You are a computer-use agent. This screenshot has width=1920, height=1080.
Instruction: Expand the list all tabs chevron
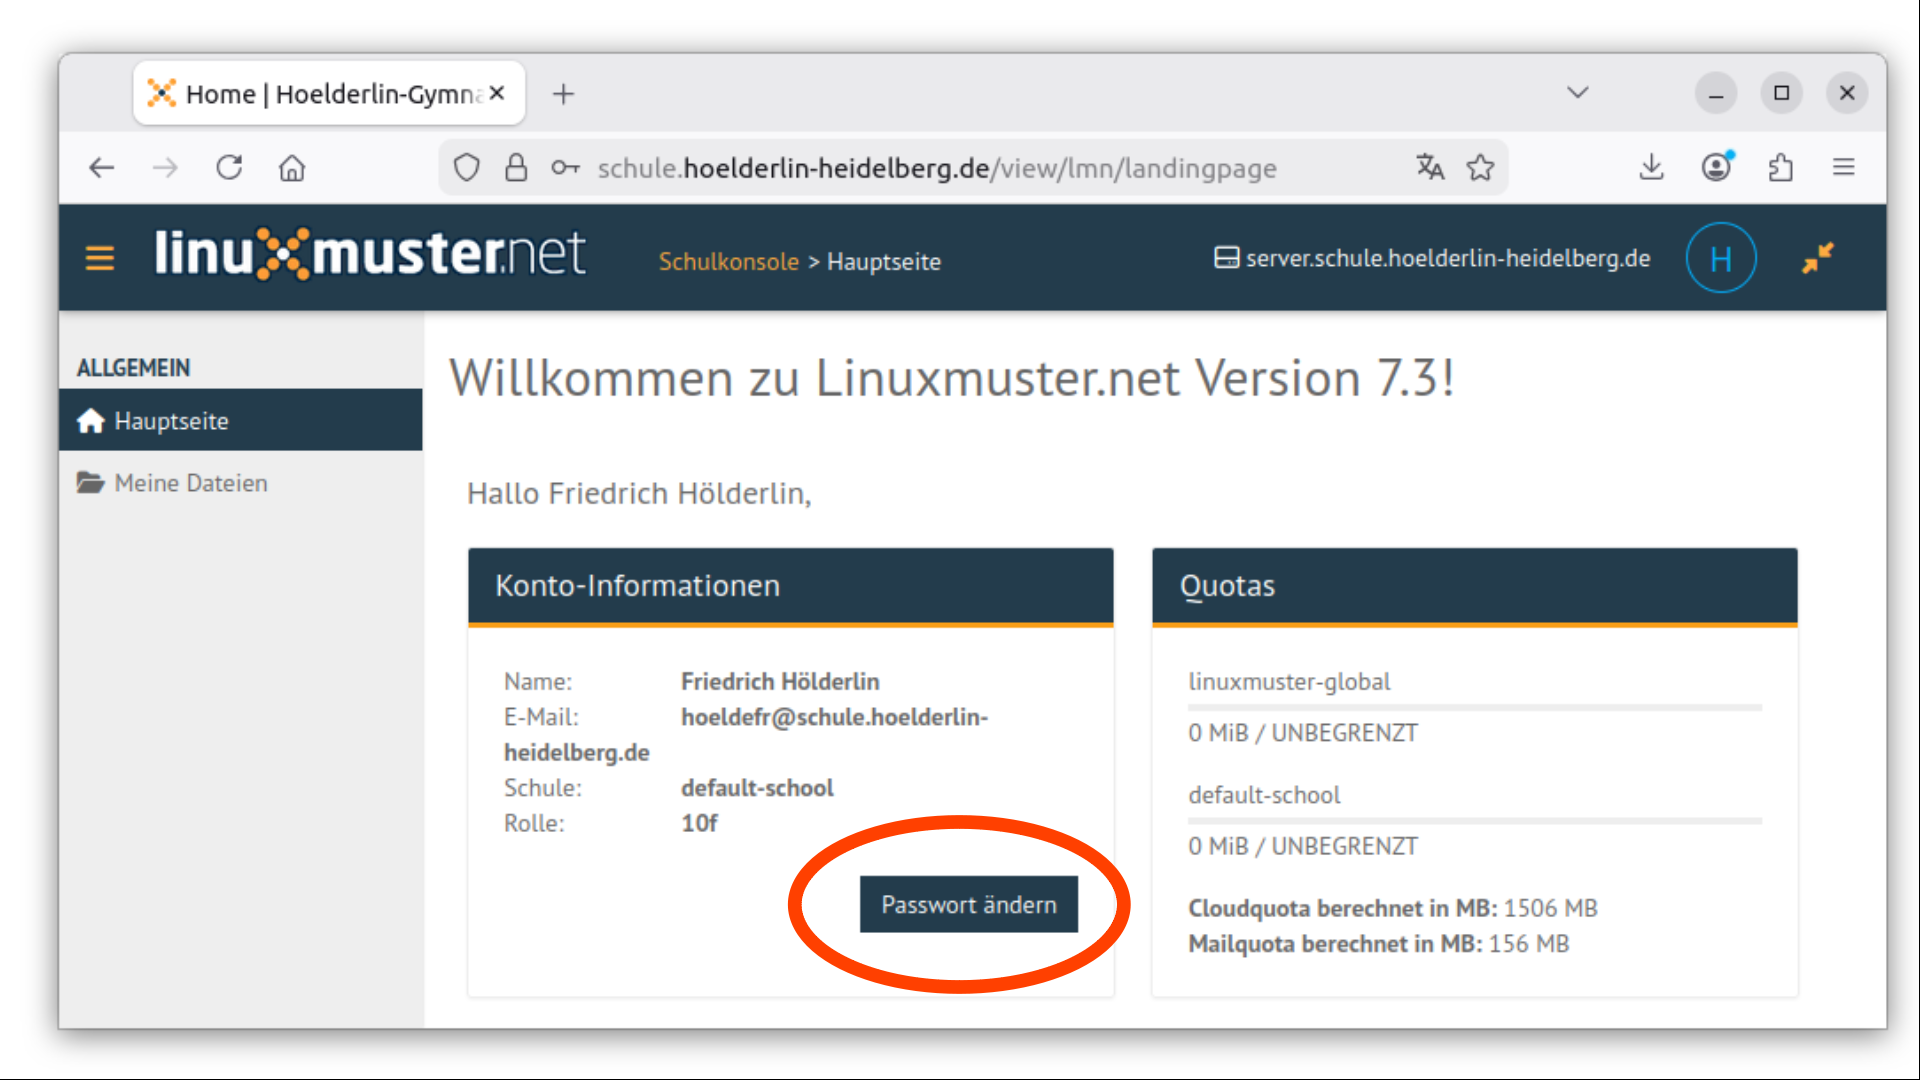(x=1578, y=93)
